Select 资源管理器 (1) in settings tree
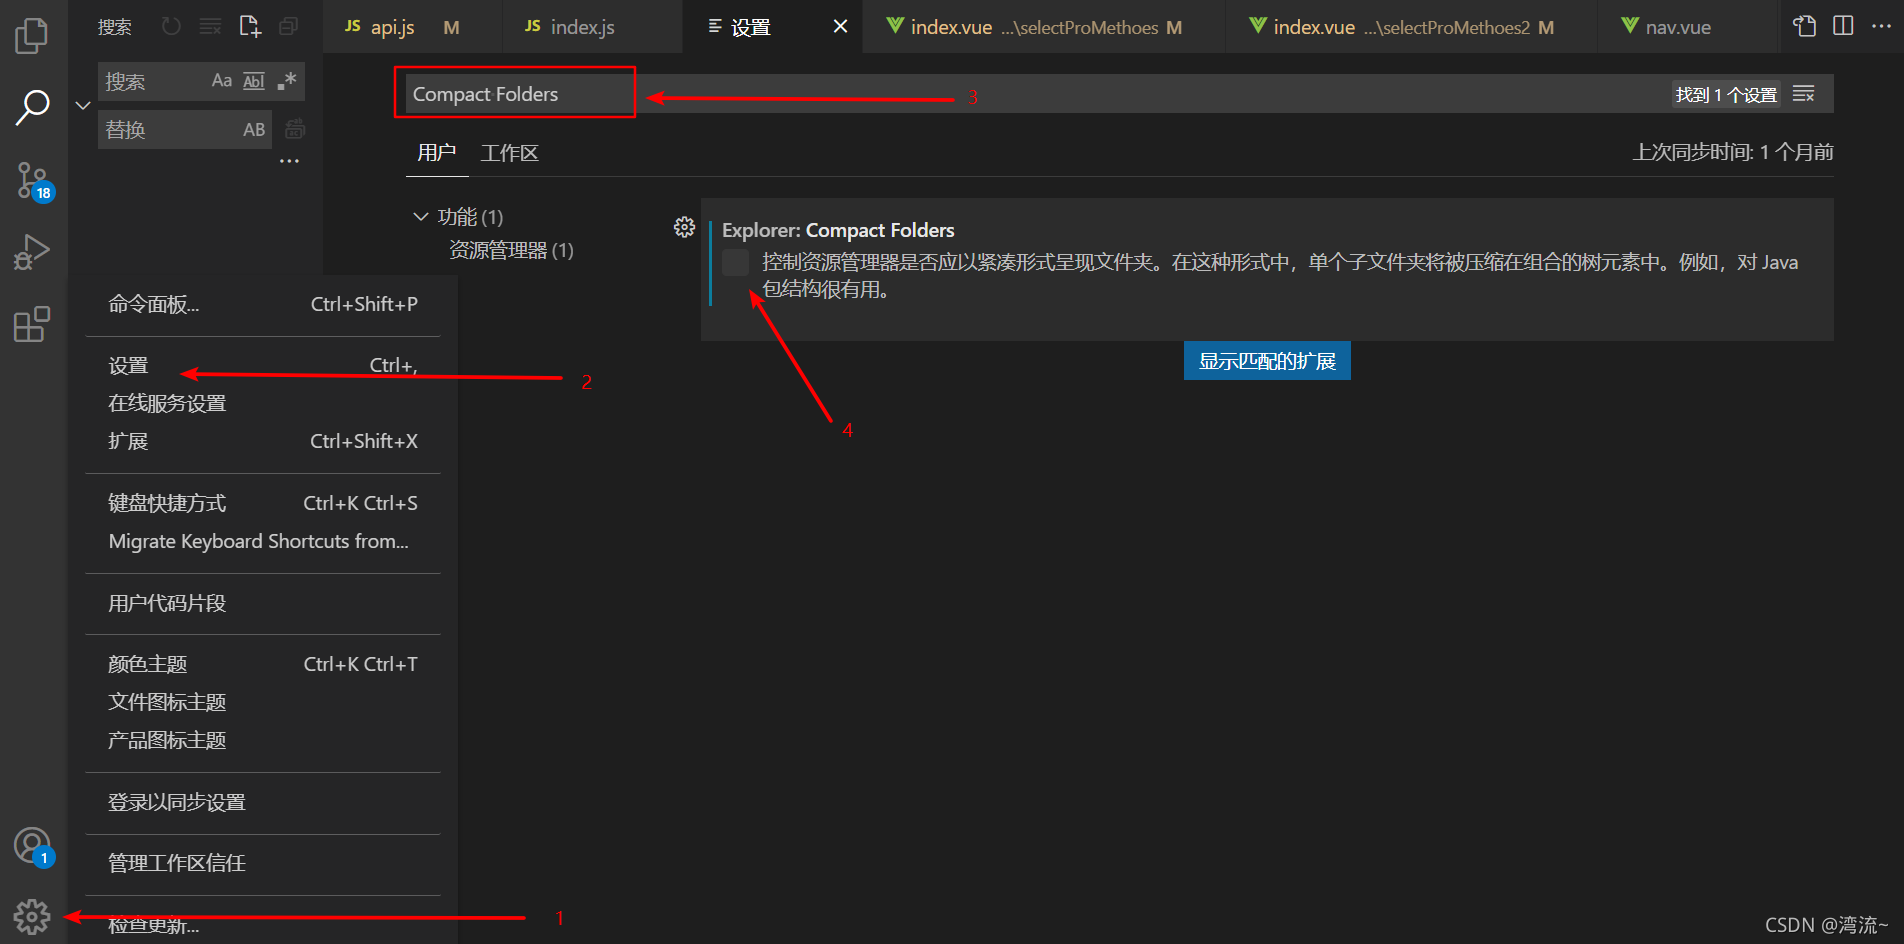The width and height of the screenshot is (1904, 944). coord(511,250)
